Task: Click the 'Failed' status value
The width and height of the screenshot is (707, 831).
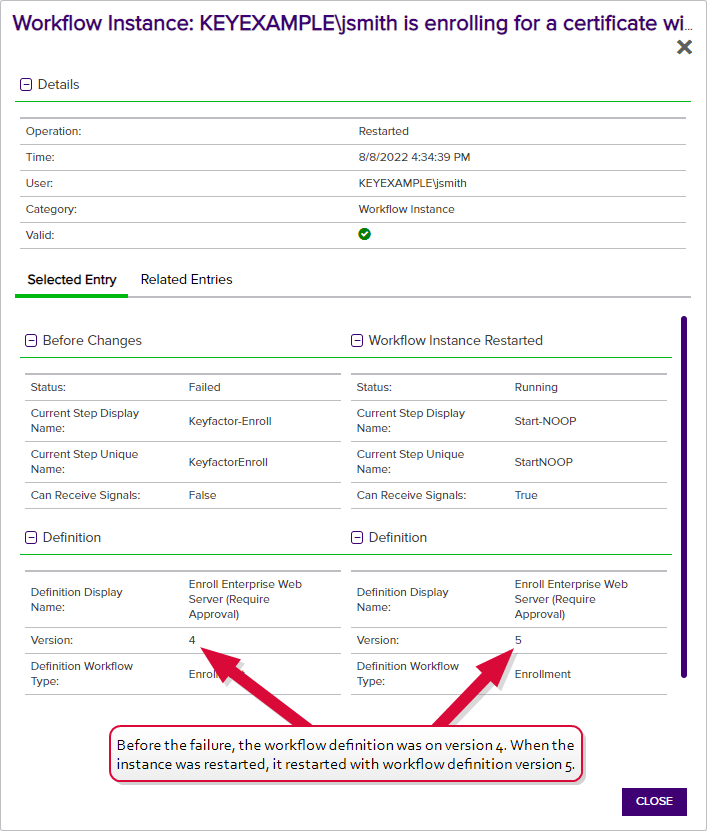Action: coord(205,387)
